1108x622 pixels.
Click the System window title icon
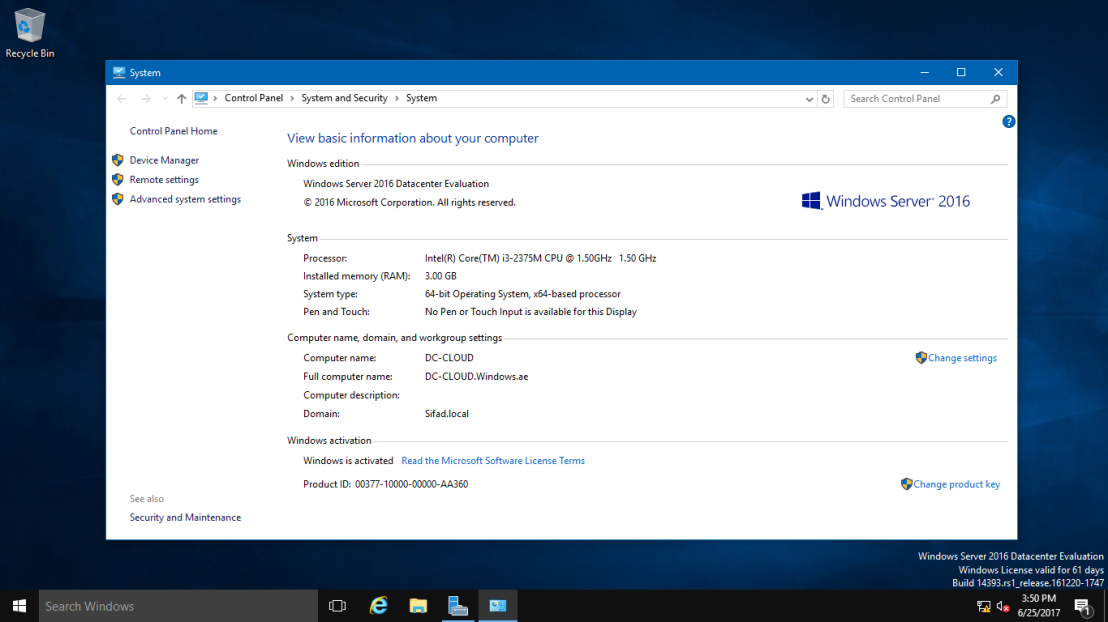pos(119,72)
